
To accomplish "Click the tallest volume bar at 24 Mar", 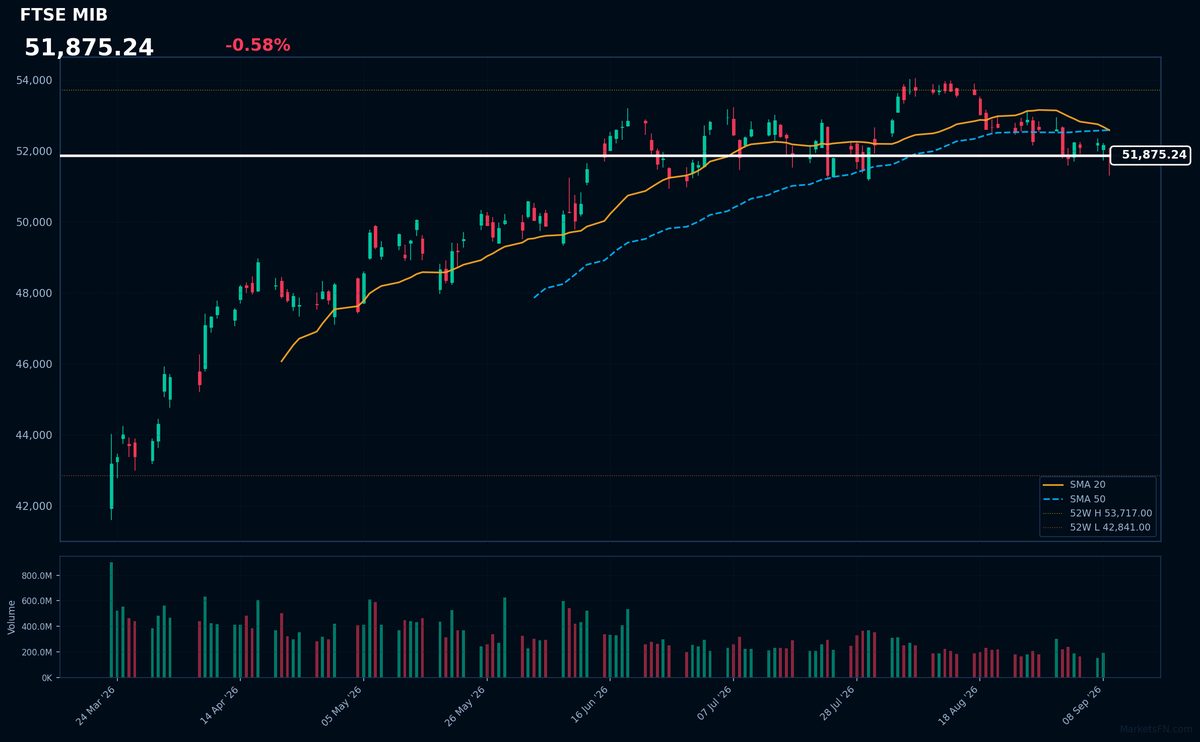I will pyautogui.click(x=111, y=620).
